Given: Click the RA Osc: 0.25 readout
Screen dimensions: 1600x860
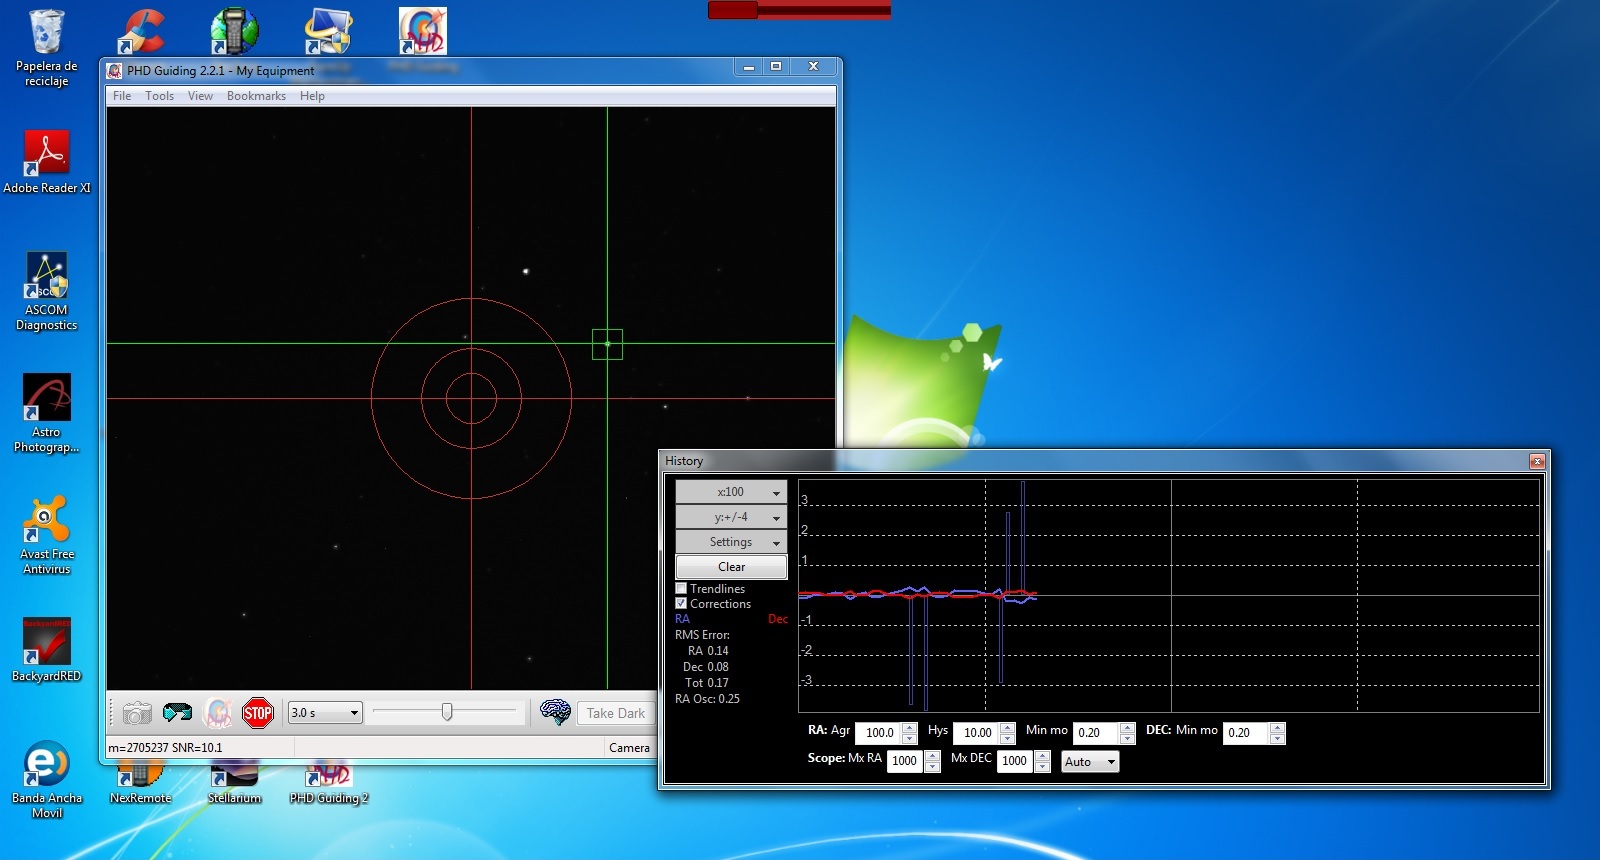Looking at the screenshot, I should [x=707, y=699].
